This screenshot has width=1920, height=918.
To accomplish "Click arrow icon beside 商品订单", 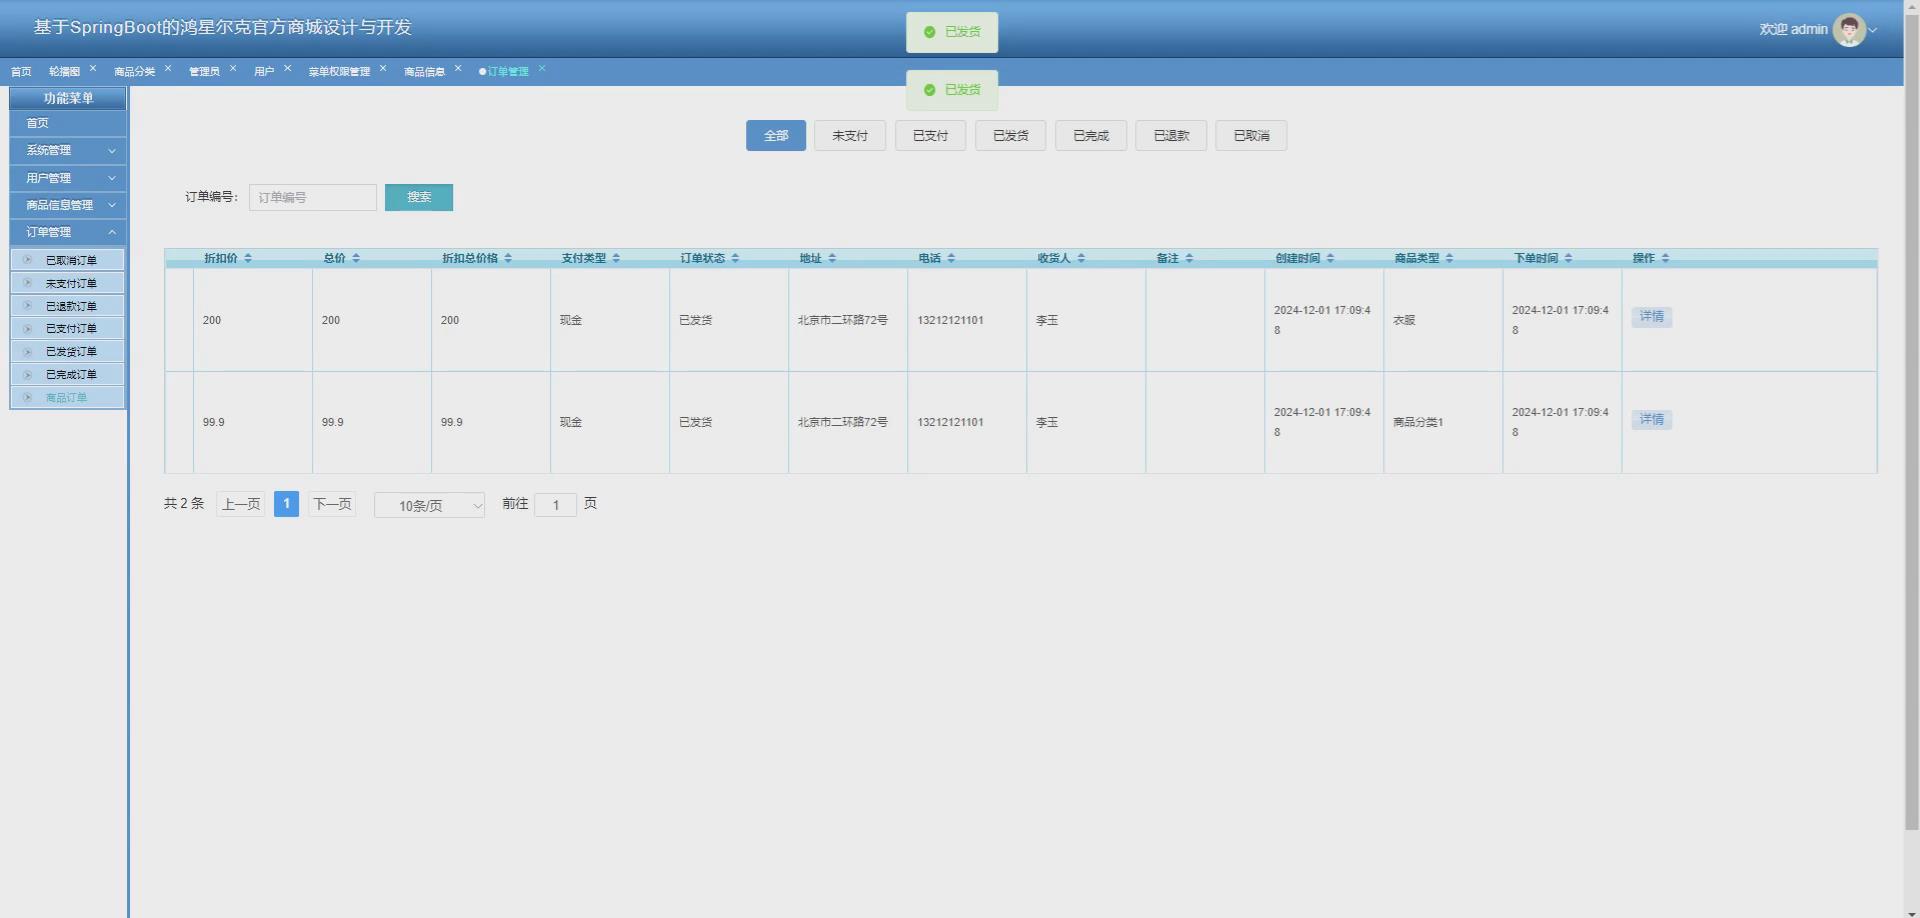I will click(x=28, y=397).
